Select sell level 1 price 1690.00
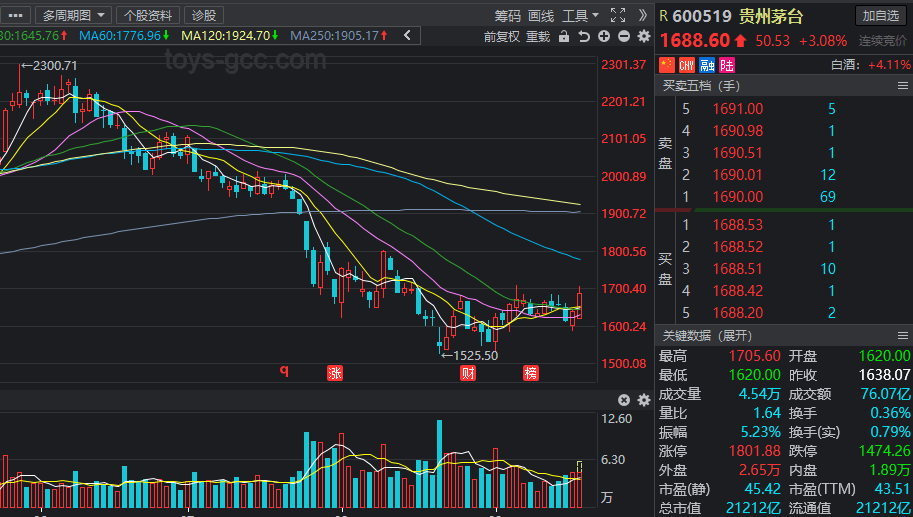This screenshot has height=517, width=913. [738, 197]
